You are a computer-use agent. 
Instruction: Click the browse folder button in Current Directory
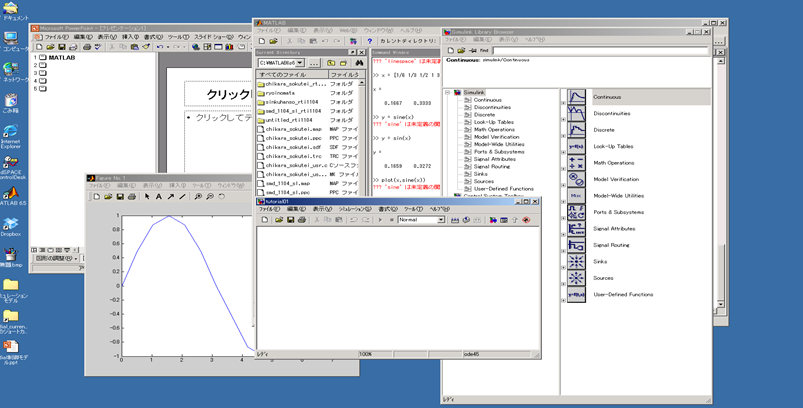[314, 63]
